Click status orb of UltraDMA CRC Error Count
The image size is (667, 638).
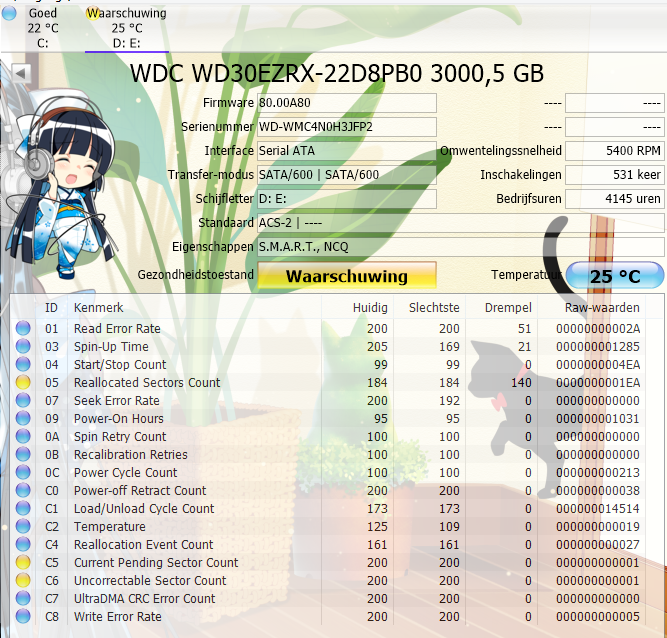pyautogui.click(x=23, y=598)
